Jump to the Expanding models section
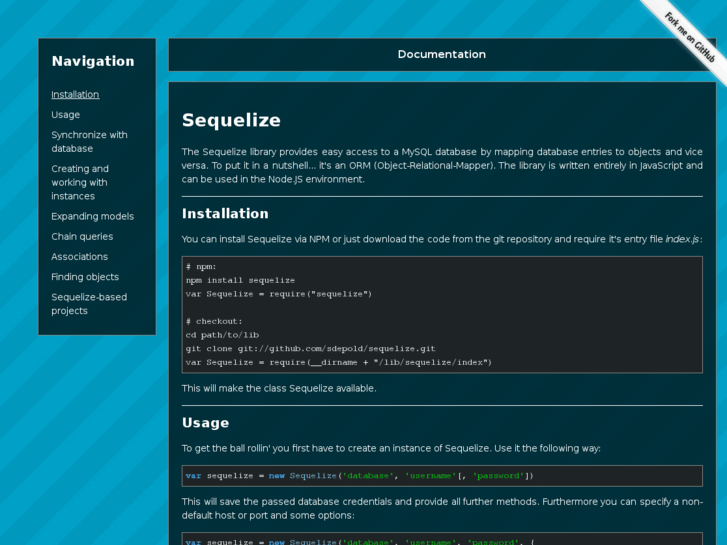 pos(92,216)
